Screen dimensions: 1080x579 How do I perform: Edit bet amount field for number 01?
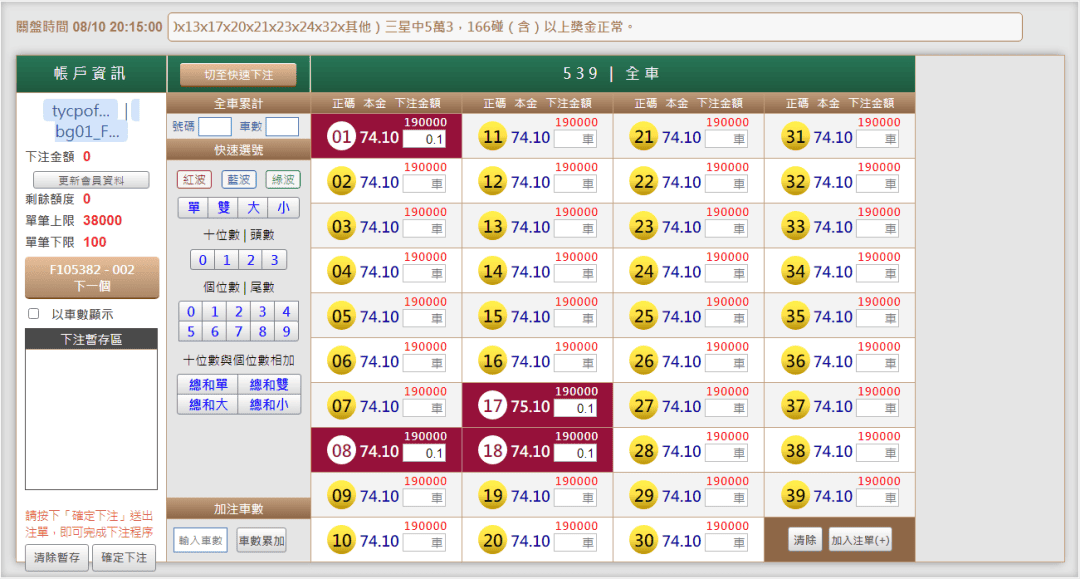pos(424,139)
